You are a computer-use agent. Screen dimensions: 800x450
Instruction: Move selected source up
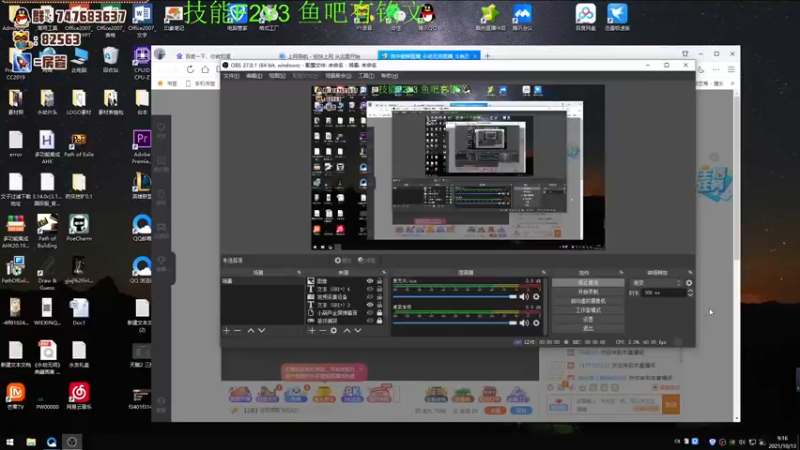click(x=347, y=331)
